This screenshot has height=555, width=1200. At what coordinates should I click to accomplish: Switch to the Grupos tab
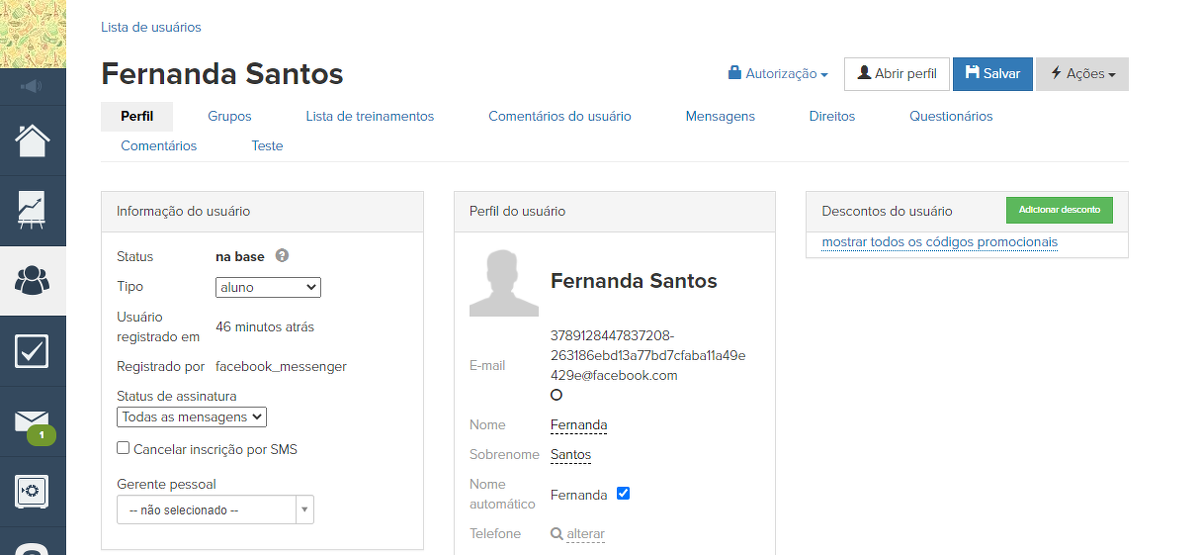[229, 117]
